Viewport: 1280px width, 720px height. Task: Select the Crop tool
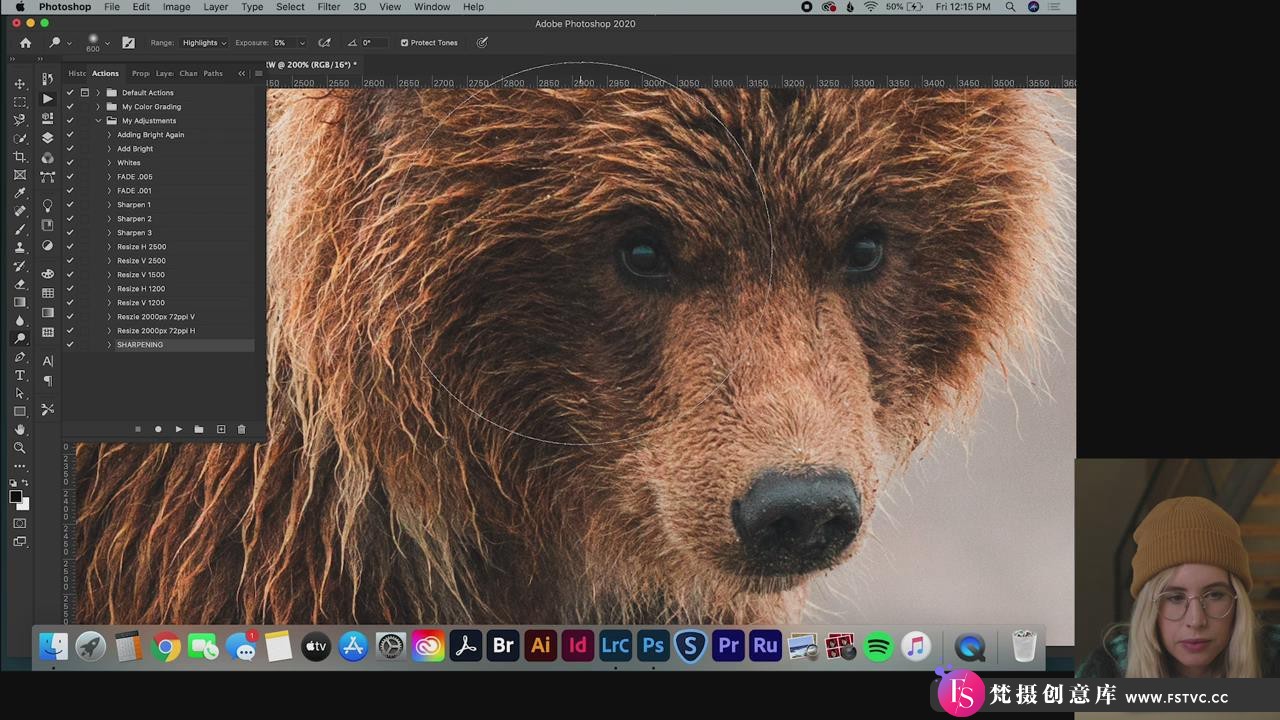[19, 157]
